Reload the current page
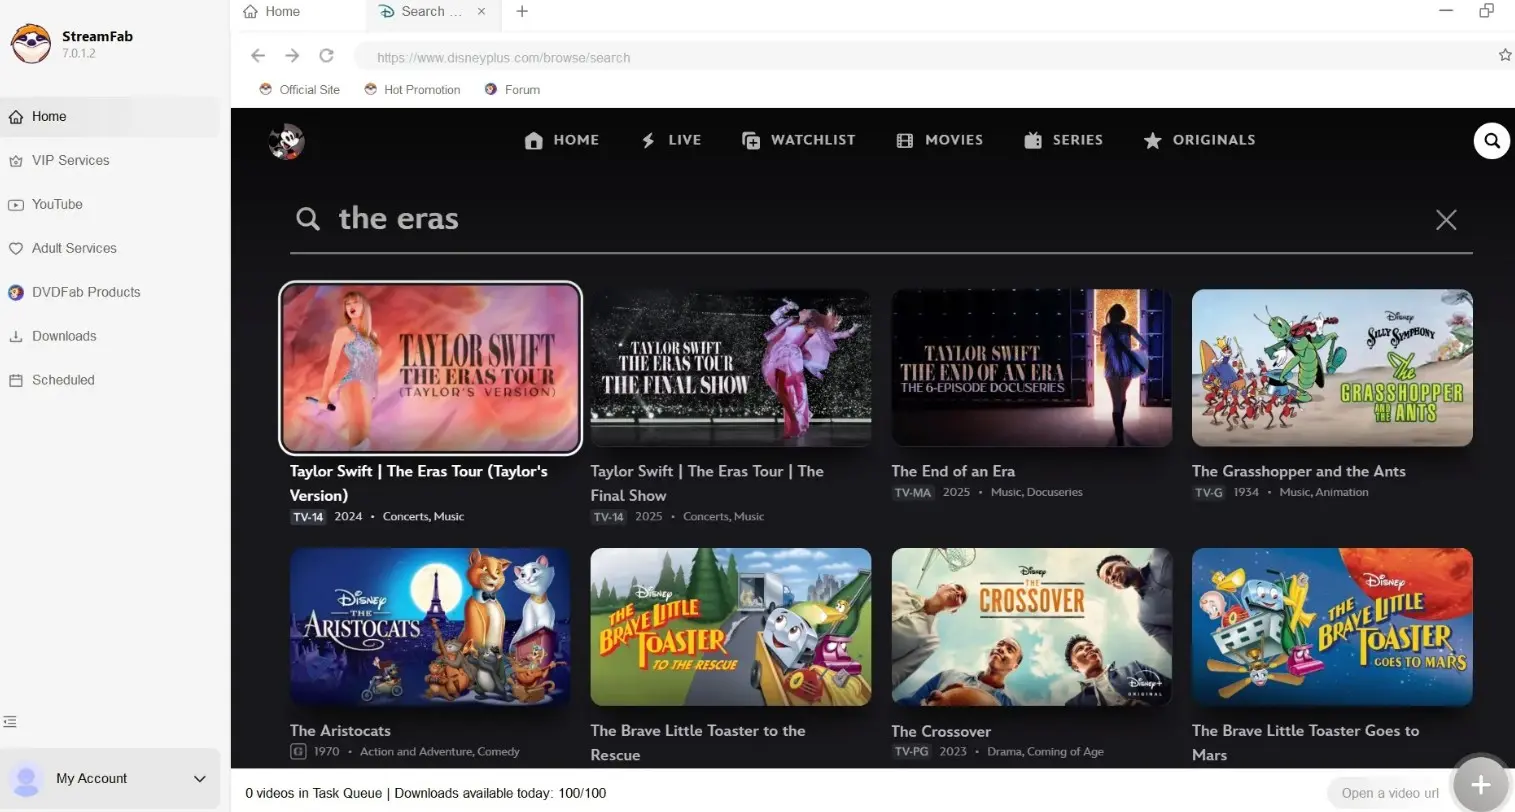Screen dimensions: 1515x812 pos(326,56)
